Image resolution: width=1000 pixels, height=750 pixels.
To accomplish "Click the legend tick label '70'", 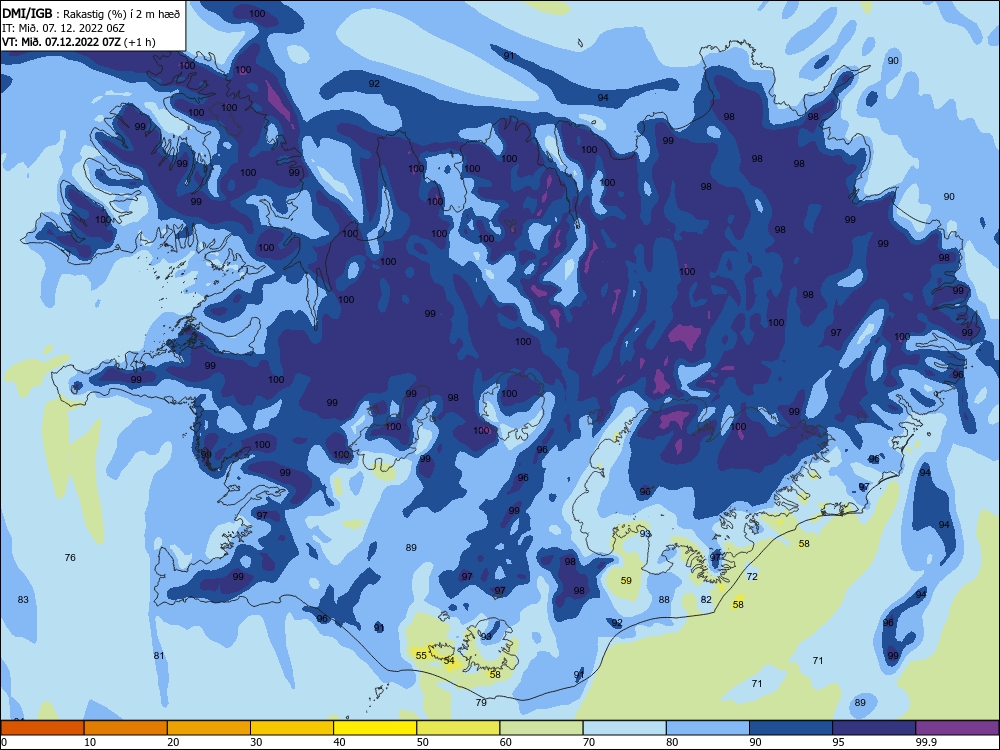I will (589, 742).
